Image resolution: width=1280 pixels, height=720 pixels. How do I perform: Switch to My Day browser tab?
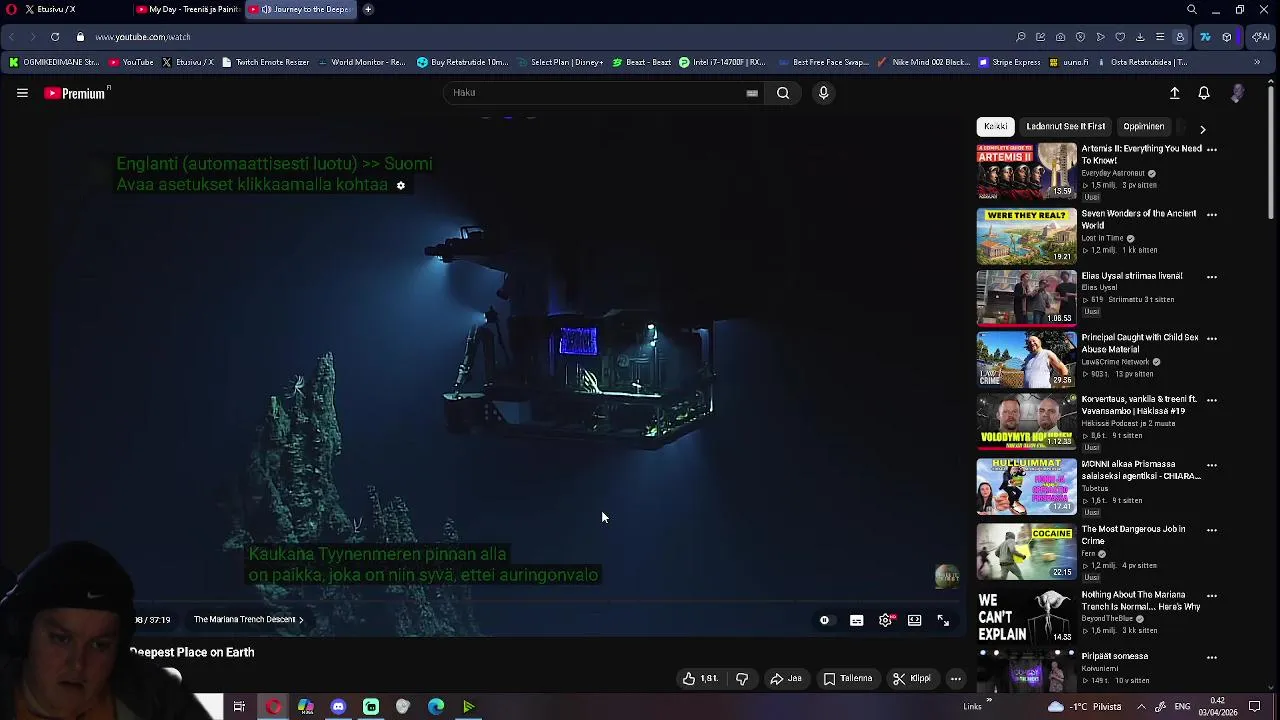tap(188, 9)
